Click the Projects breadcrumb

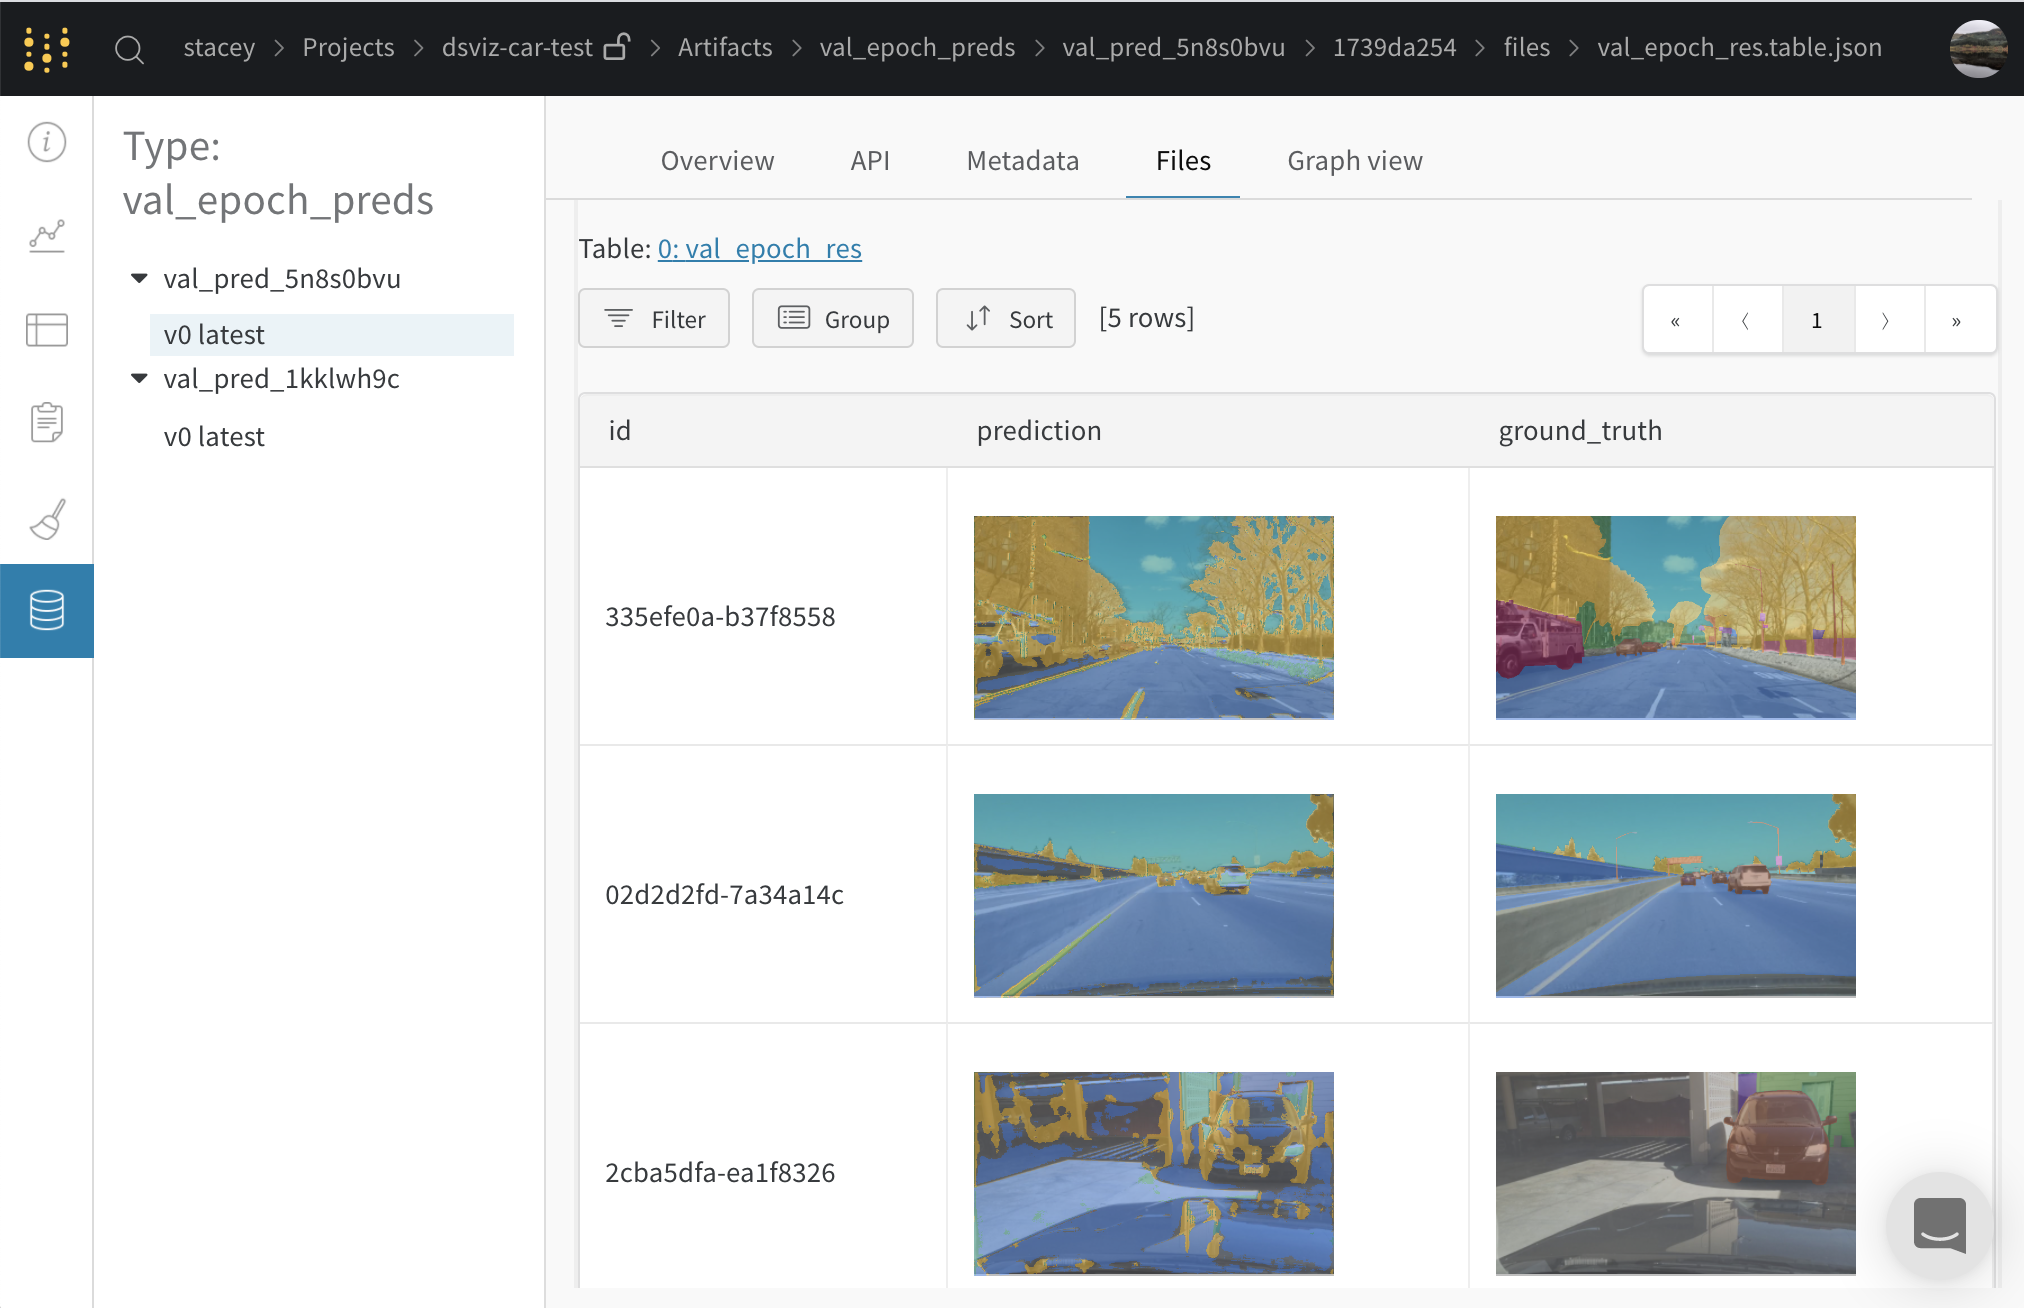coord(348,48)
